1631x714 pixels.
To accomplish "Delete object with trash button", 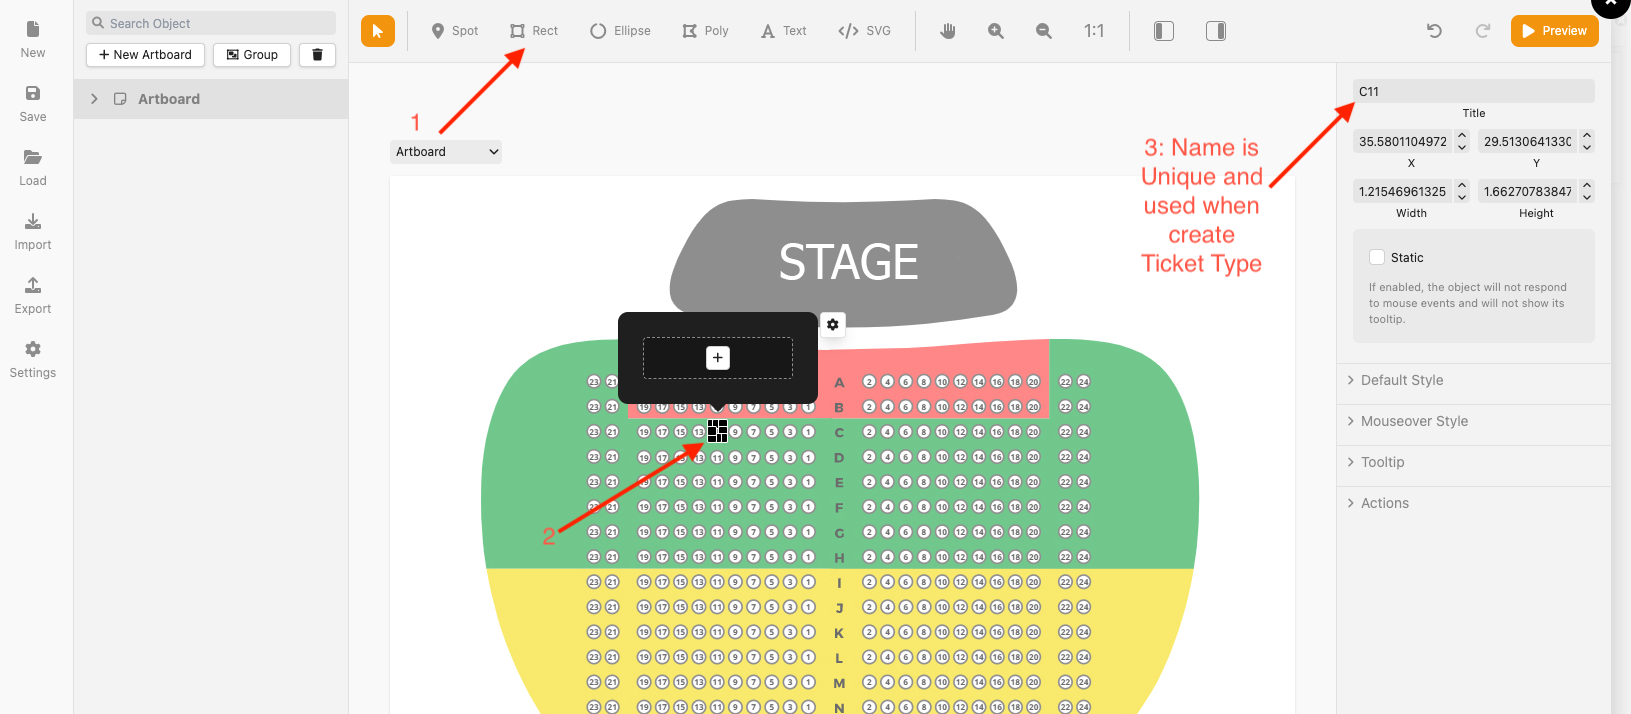I will [317, 55].
